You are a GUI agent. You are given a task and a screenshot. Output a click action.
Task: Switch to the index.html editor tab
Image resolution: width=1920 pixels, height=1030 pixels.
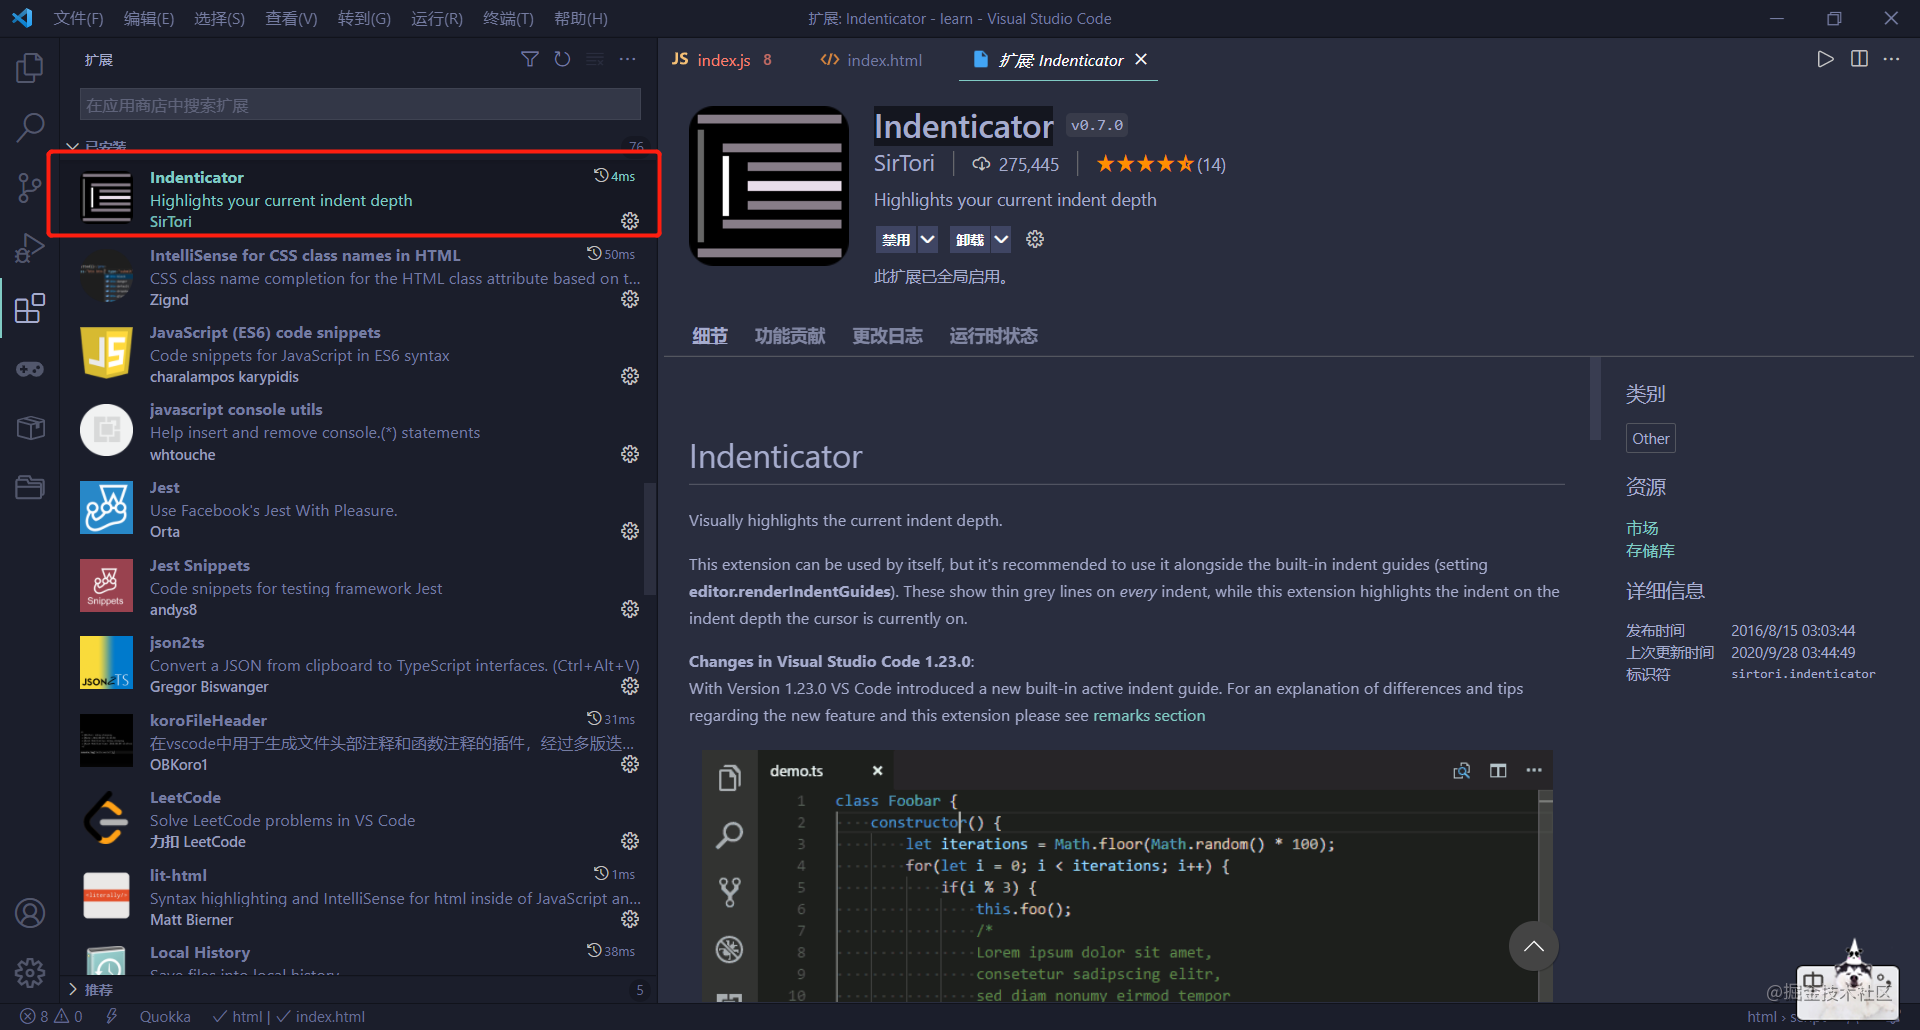tap(872, 60)
